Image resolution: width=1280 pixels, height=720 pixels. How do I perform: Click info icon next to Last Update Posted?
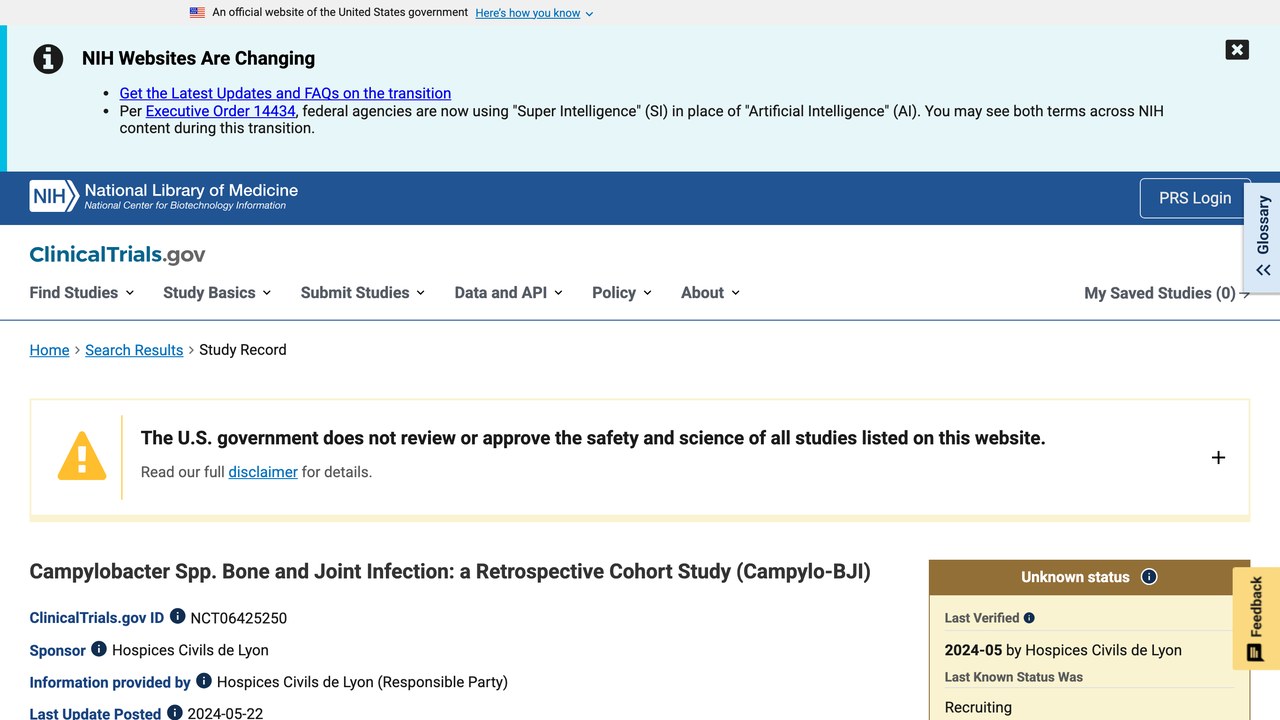175,712
